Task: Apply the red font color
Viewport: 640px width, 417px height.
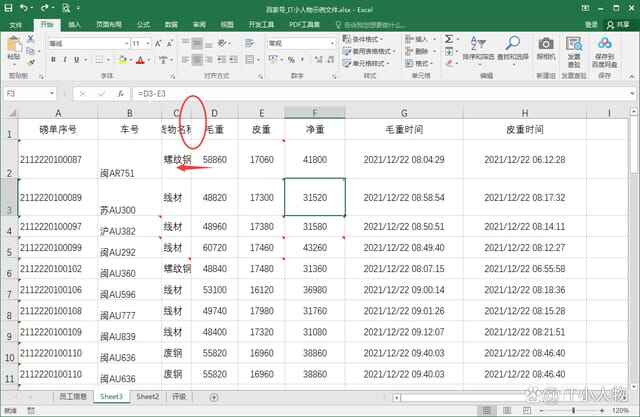Action: (x=140, y=60)
